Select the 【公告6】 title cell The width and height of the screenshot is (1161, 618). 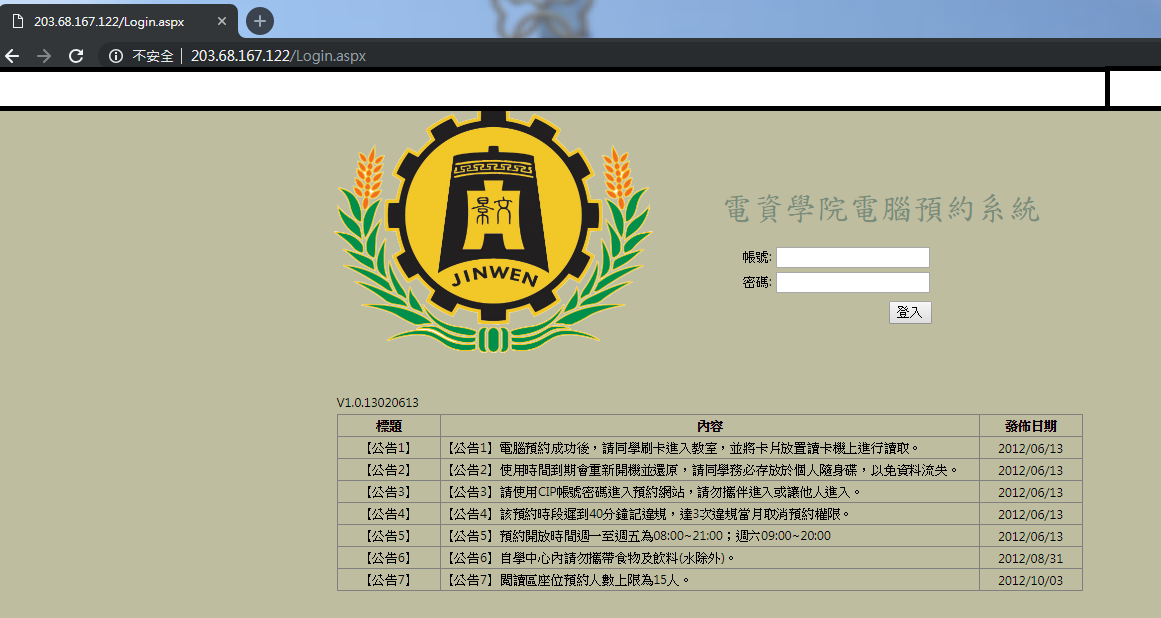(389, 558)
